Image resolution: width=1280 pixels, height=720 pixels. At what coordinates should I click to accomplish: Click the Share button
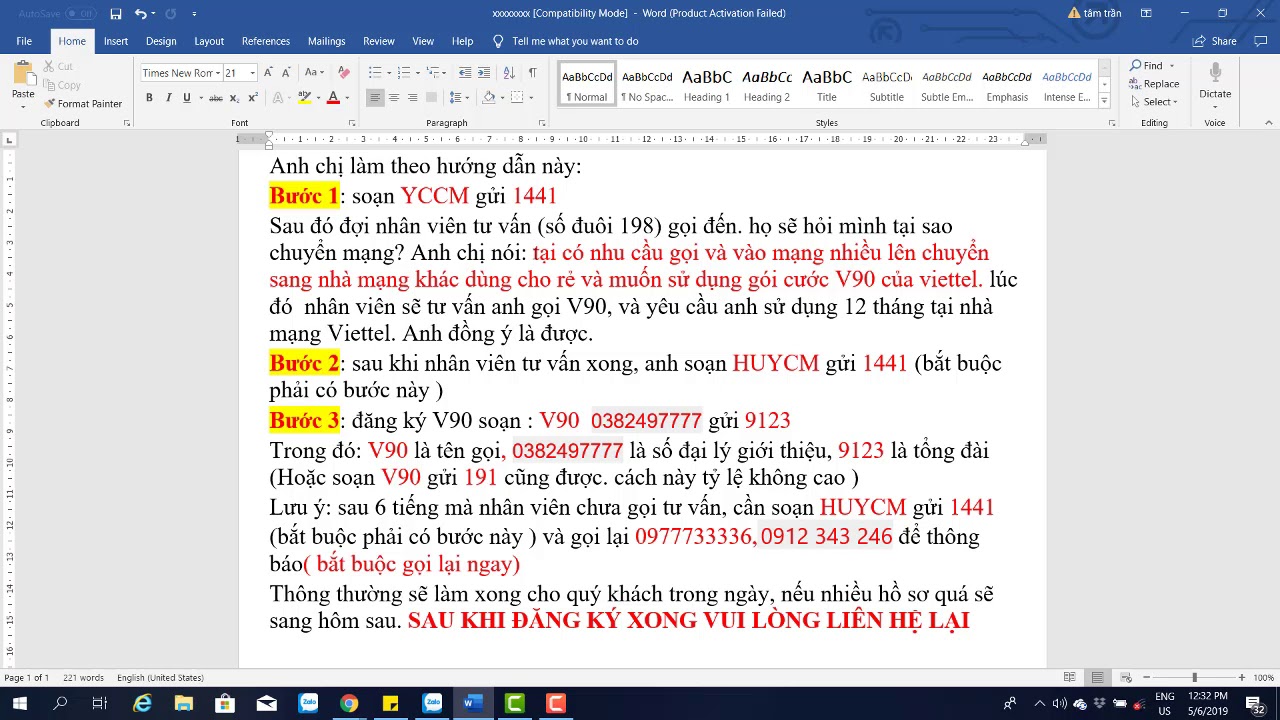tap(1215, 41)
